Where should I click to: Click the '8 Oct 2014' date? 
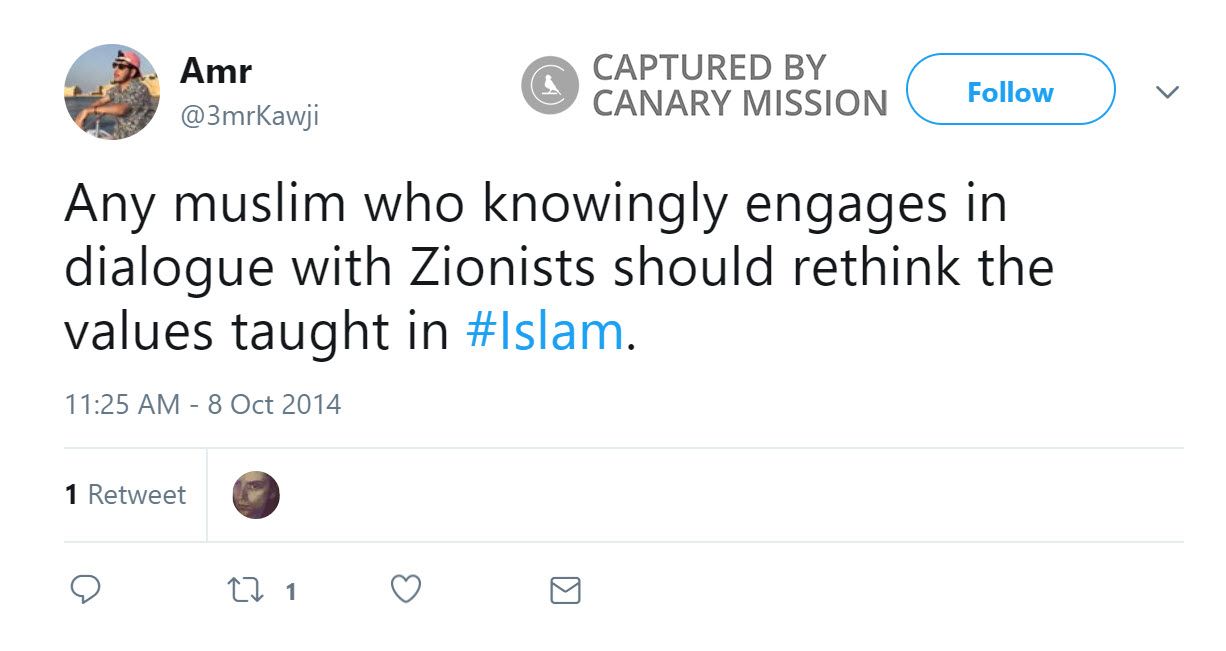point(274,405)
